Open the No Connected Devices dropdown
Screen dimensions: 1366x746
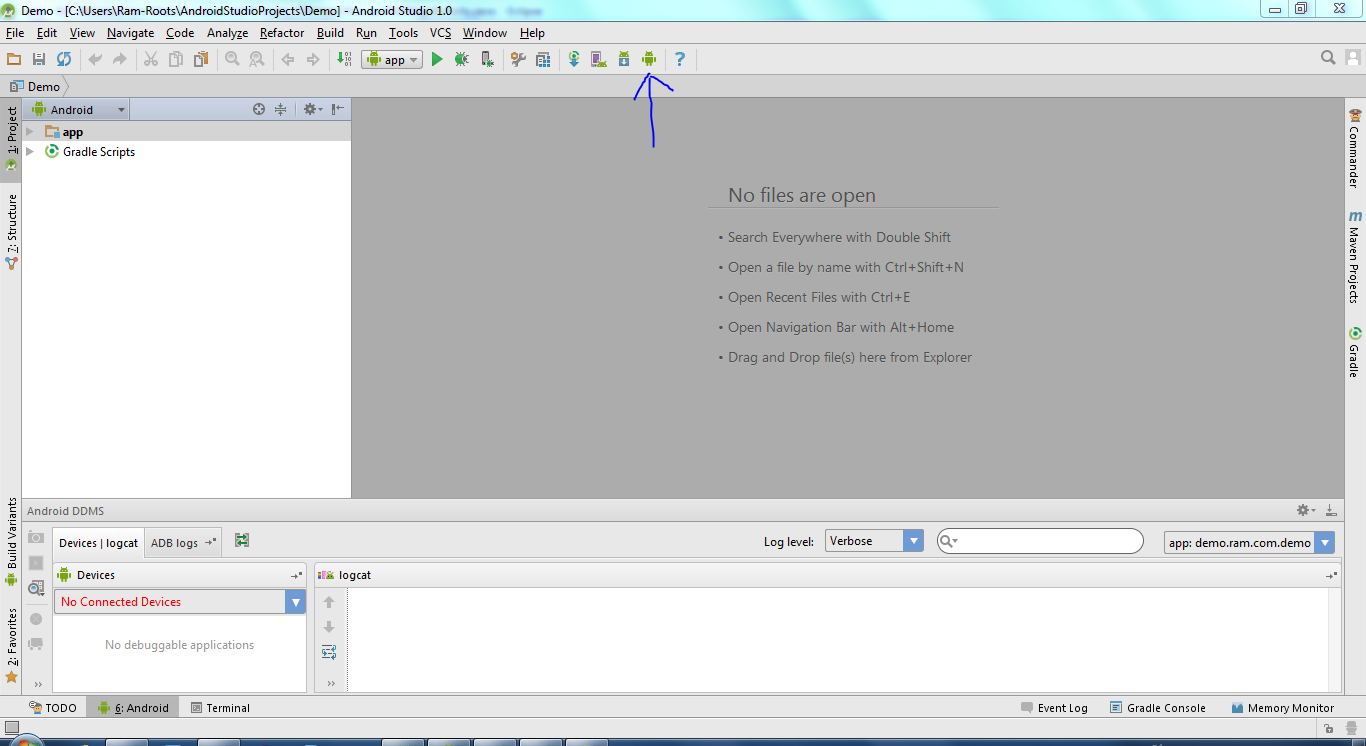(180, 602)
